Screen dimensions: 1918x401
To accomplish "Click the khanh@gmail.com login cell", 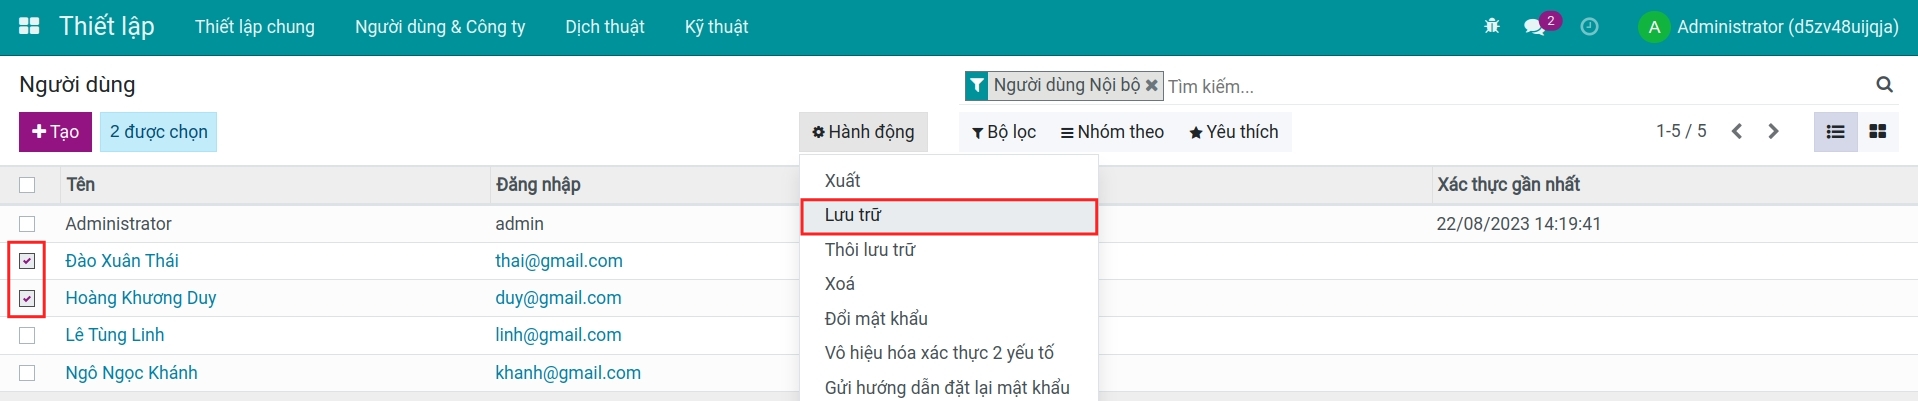I will (x=568, y=373).
